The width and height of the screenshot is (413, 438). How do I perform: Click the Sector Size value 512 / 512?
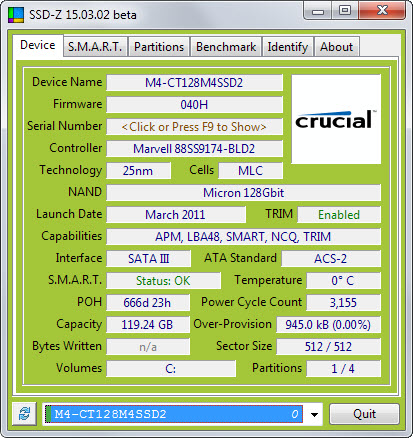(x=328, y=347)
